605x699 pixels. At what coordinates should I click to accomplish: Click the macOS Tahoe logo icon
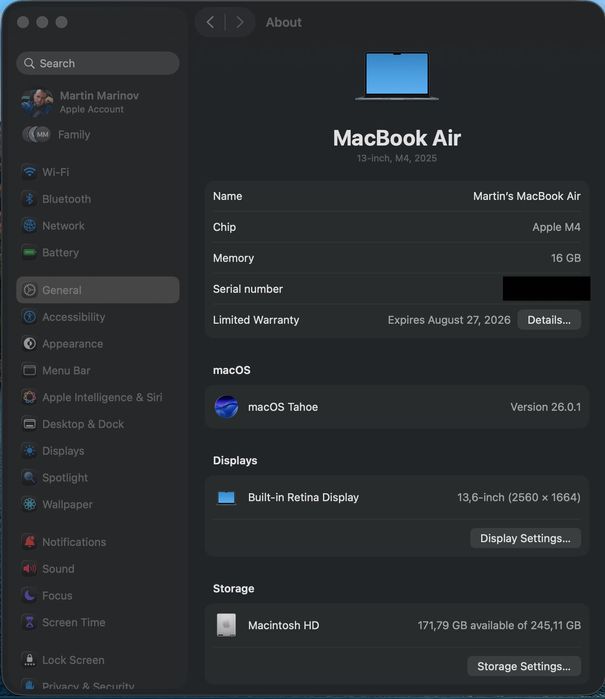(226, 407)
